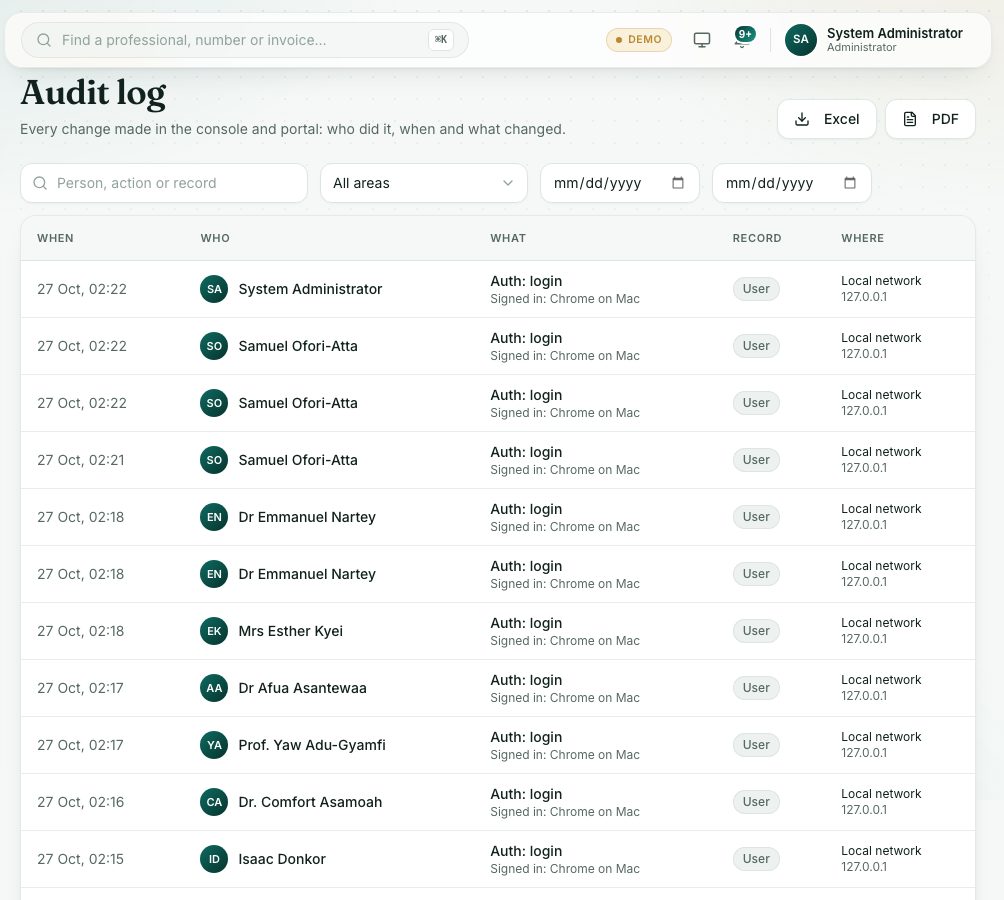
Task: Select Isaac Donkor name
Action: coord(282,858)
